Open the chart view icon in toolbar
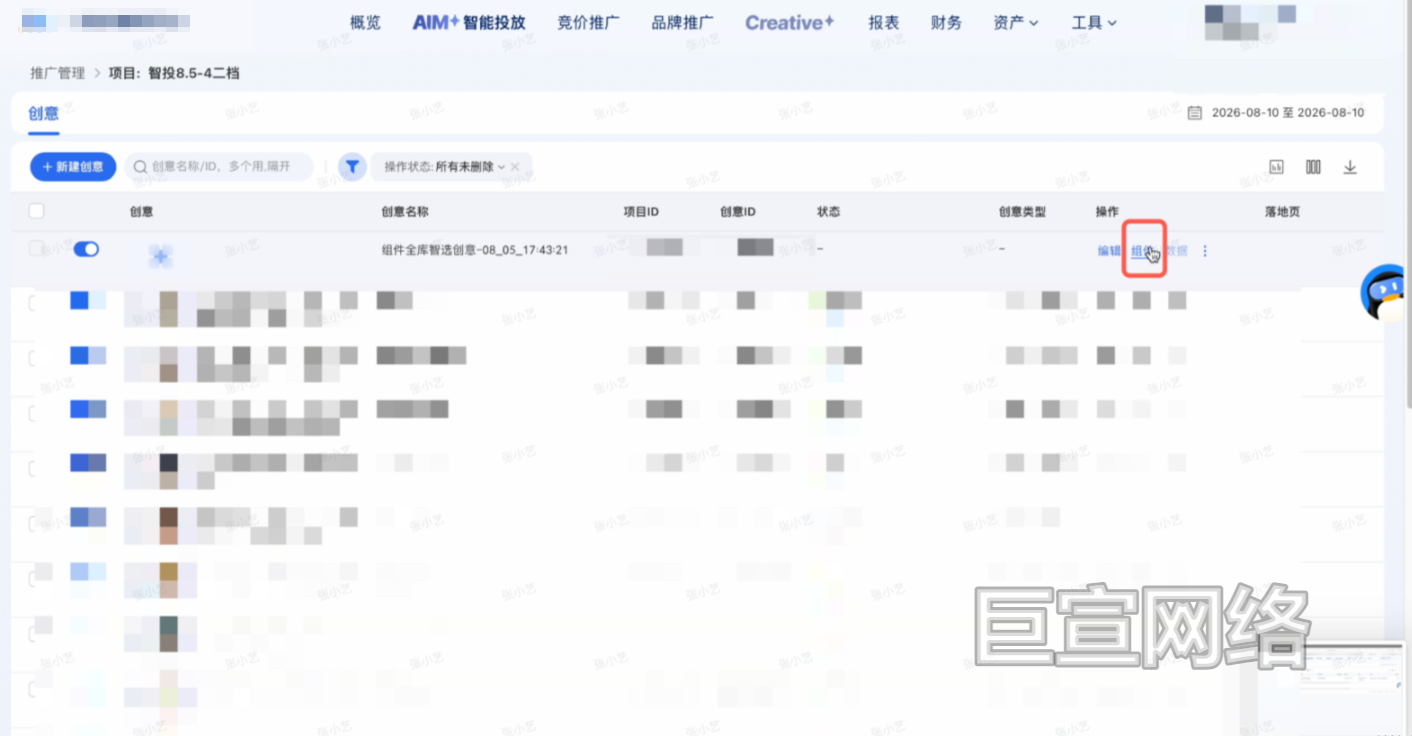 click(x=1276, y=167)
